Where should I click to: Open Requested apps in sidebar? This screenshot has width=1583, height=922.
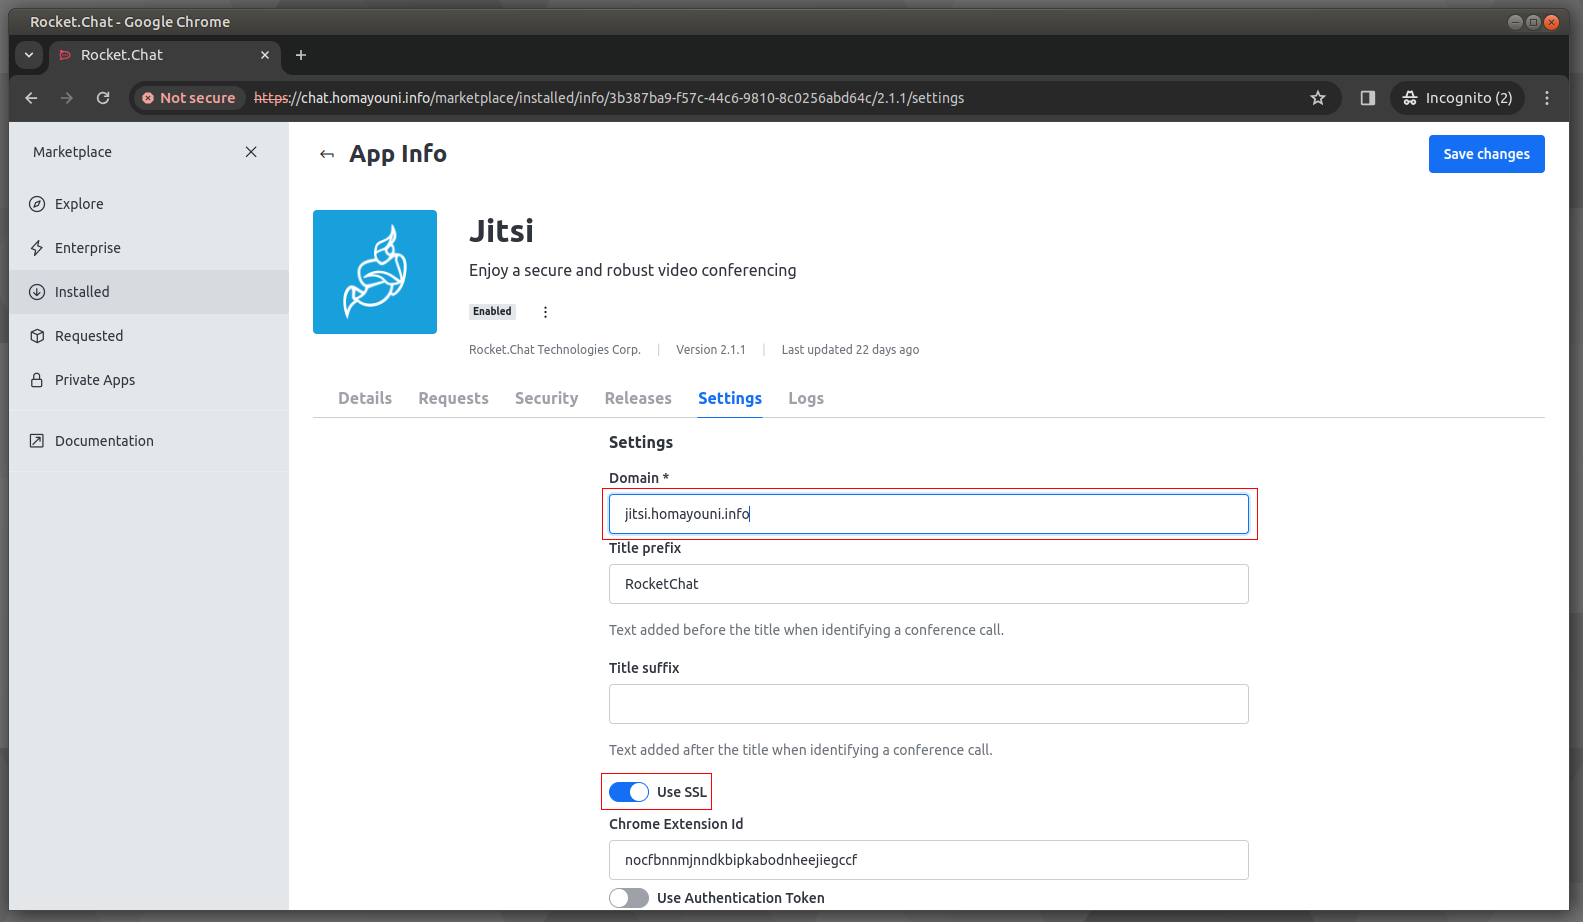point(149,336)
